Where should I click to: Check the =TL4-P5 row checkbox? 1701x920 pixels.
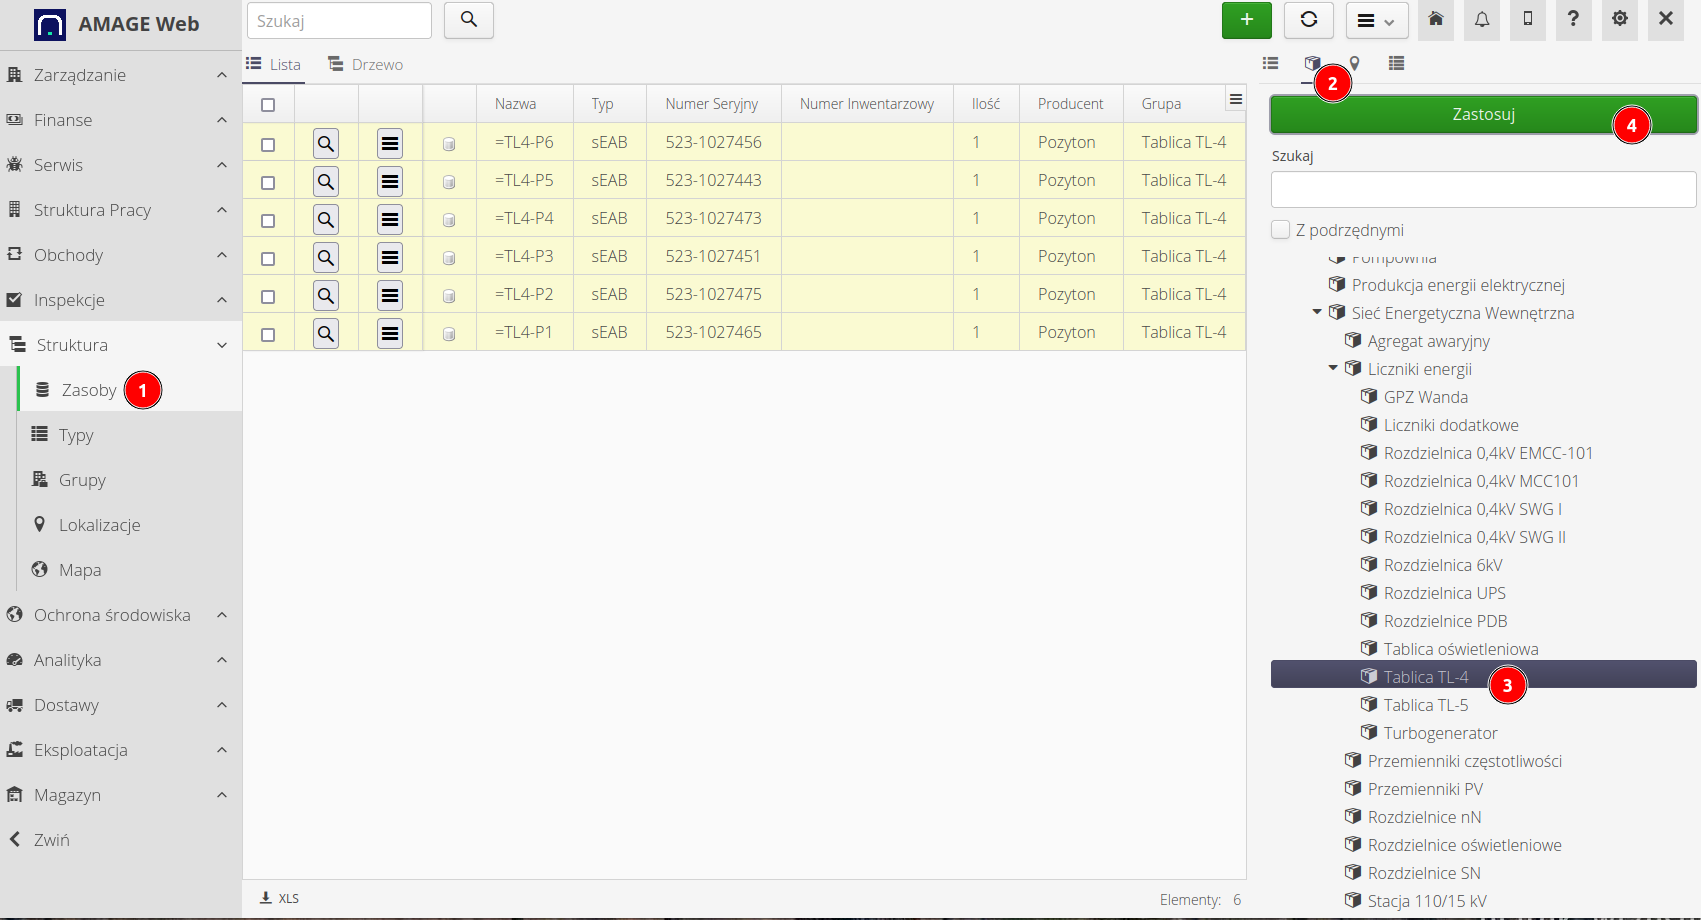click(268, 183)
